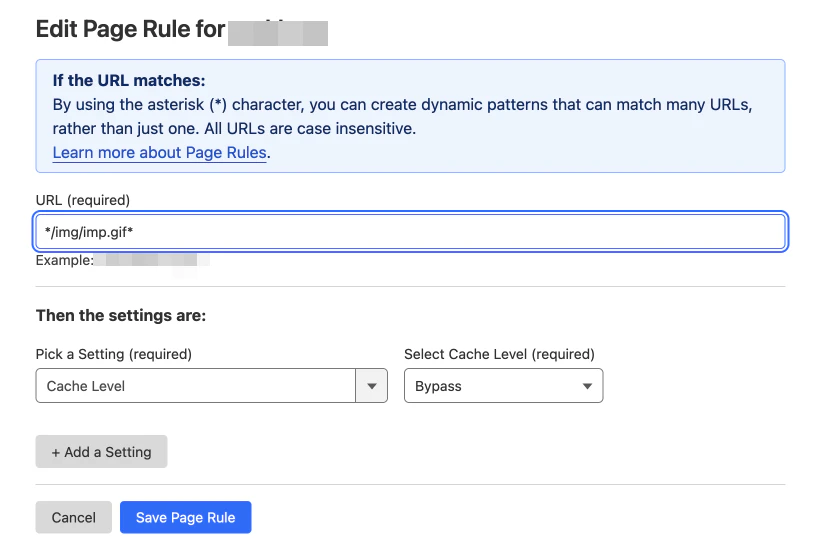Screen dimensions: 821x554
Task: Click the 'Example:' hint text
Action: click(64, 260)
